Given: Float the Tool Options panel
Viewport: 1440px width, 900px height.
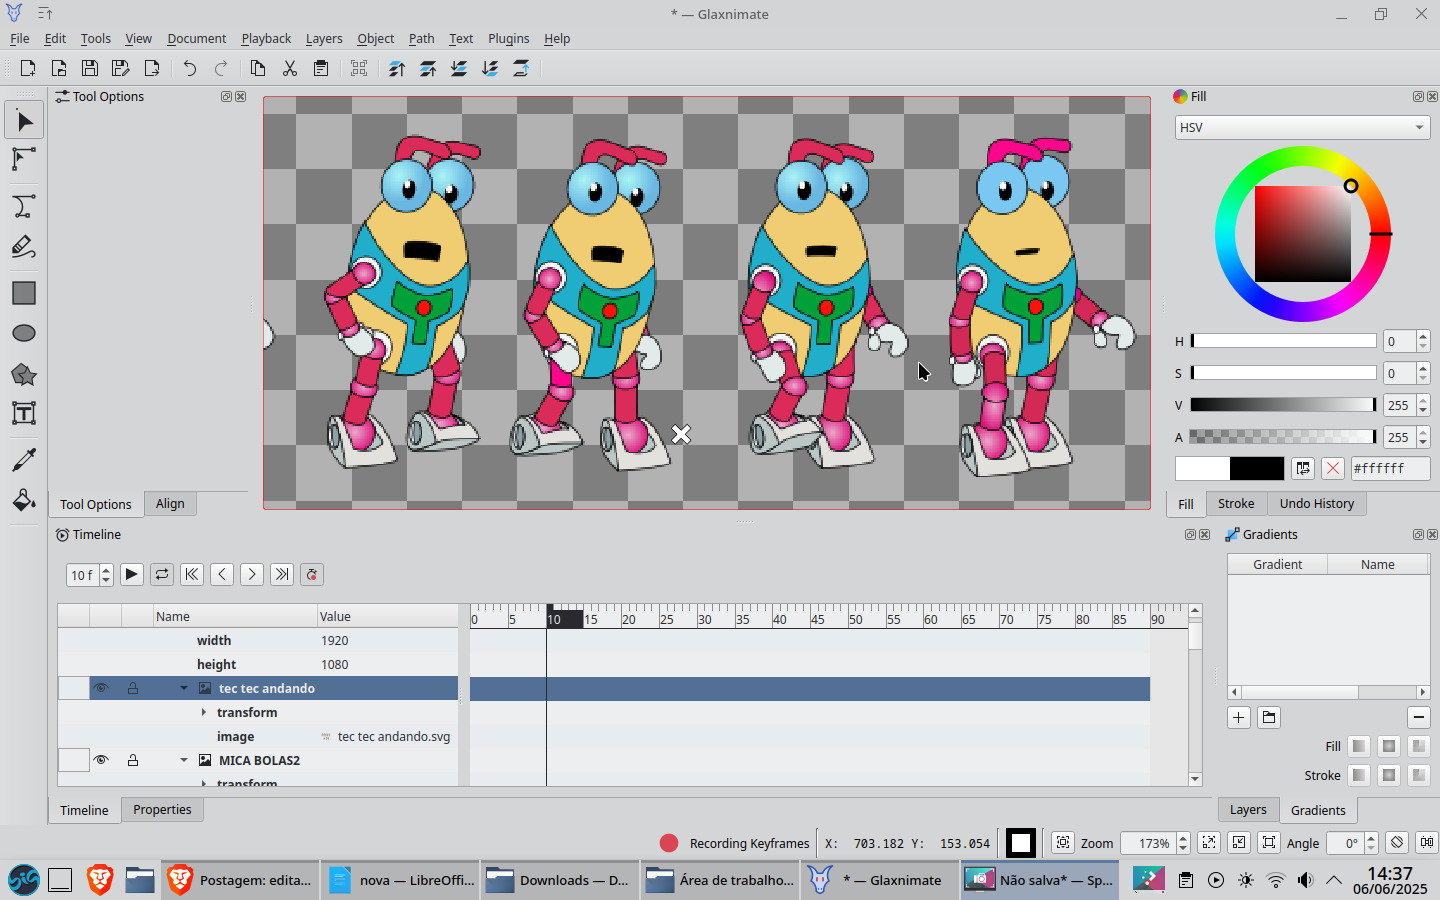Looking at the screenshot, I should [x=226, y=97].
